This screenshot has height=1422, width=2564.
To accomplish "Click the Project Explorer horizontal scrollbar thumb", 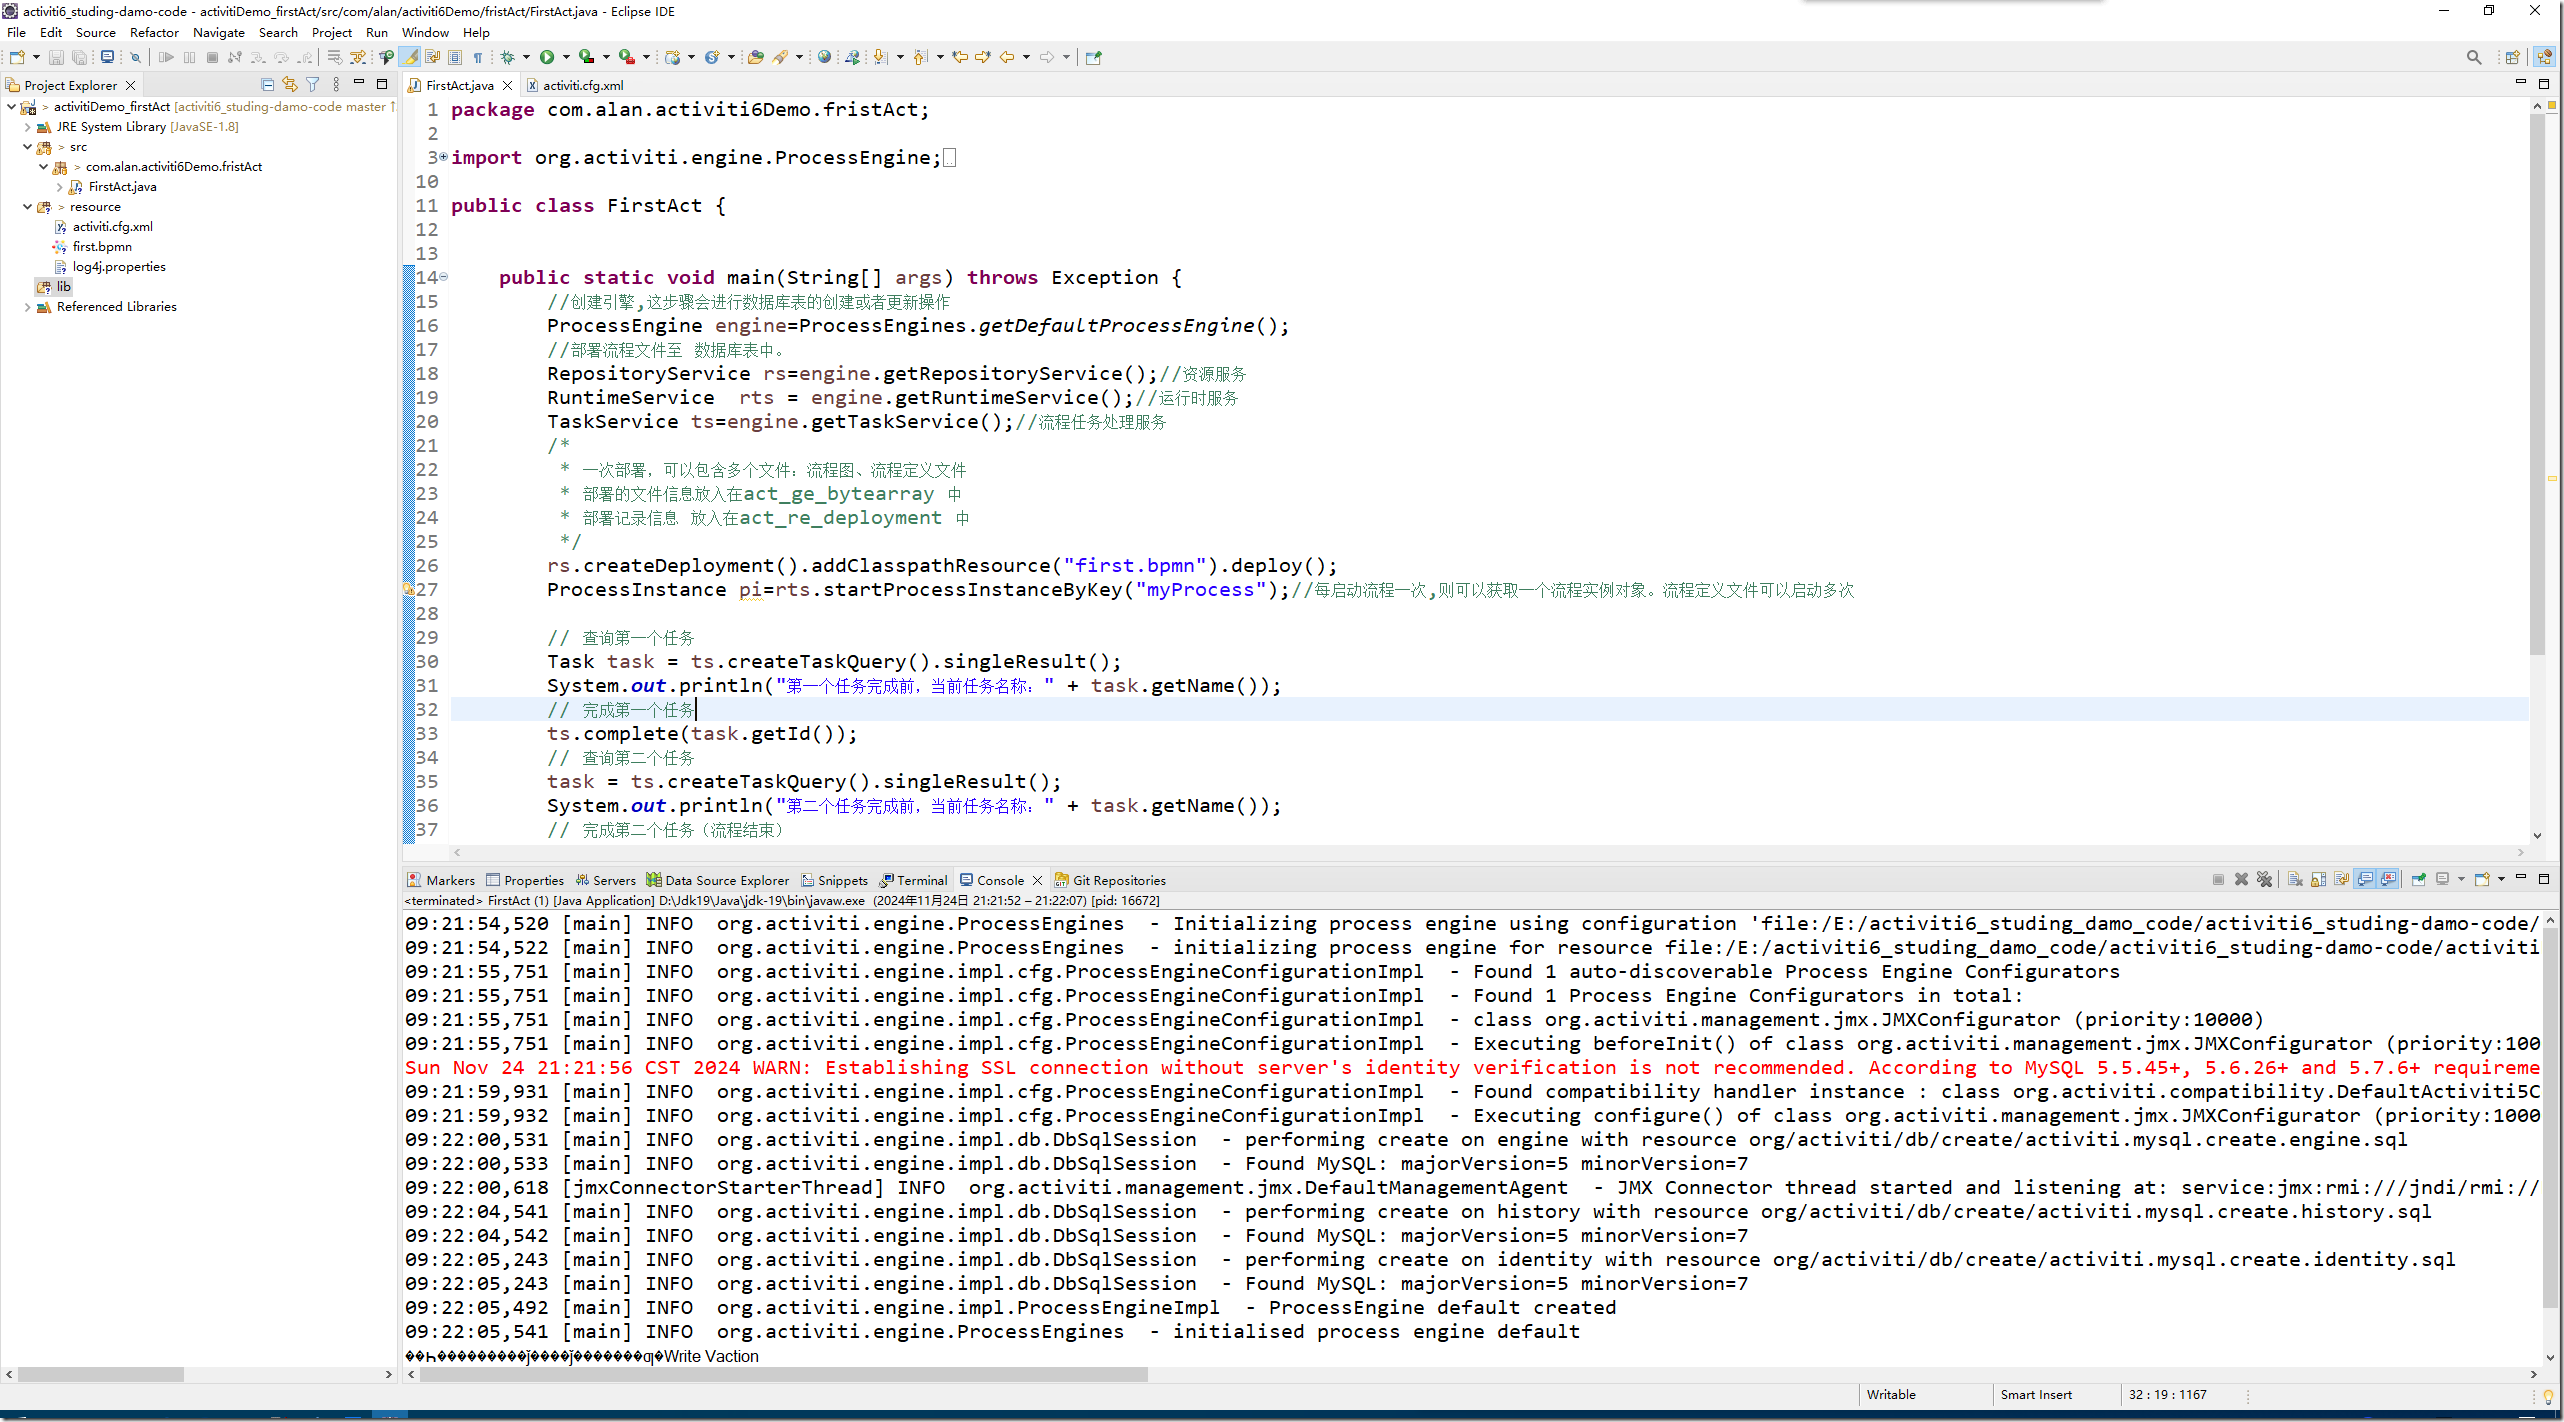I will [100, 1374].
